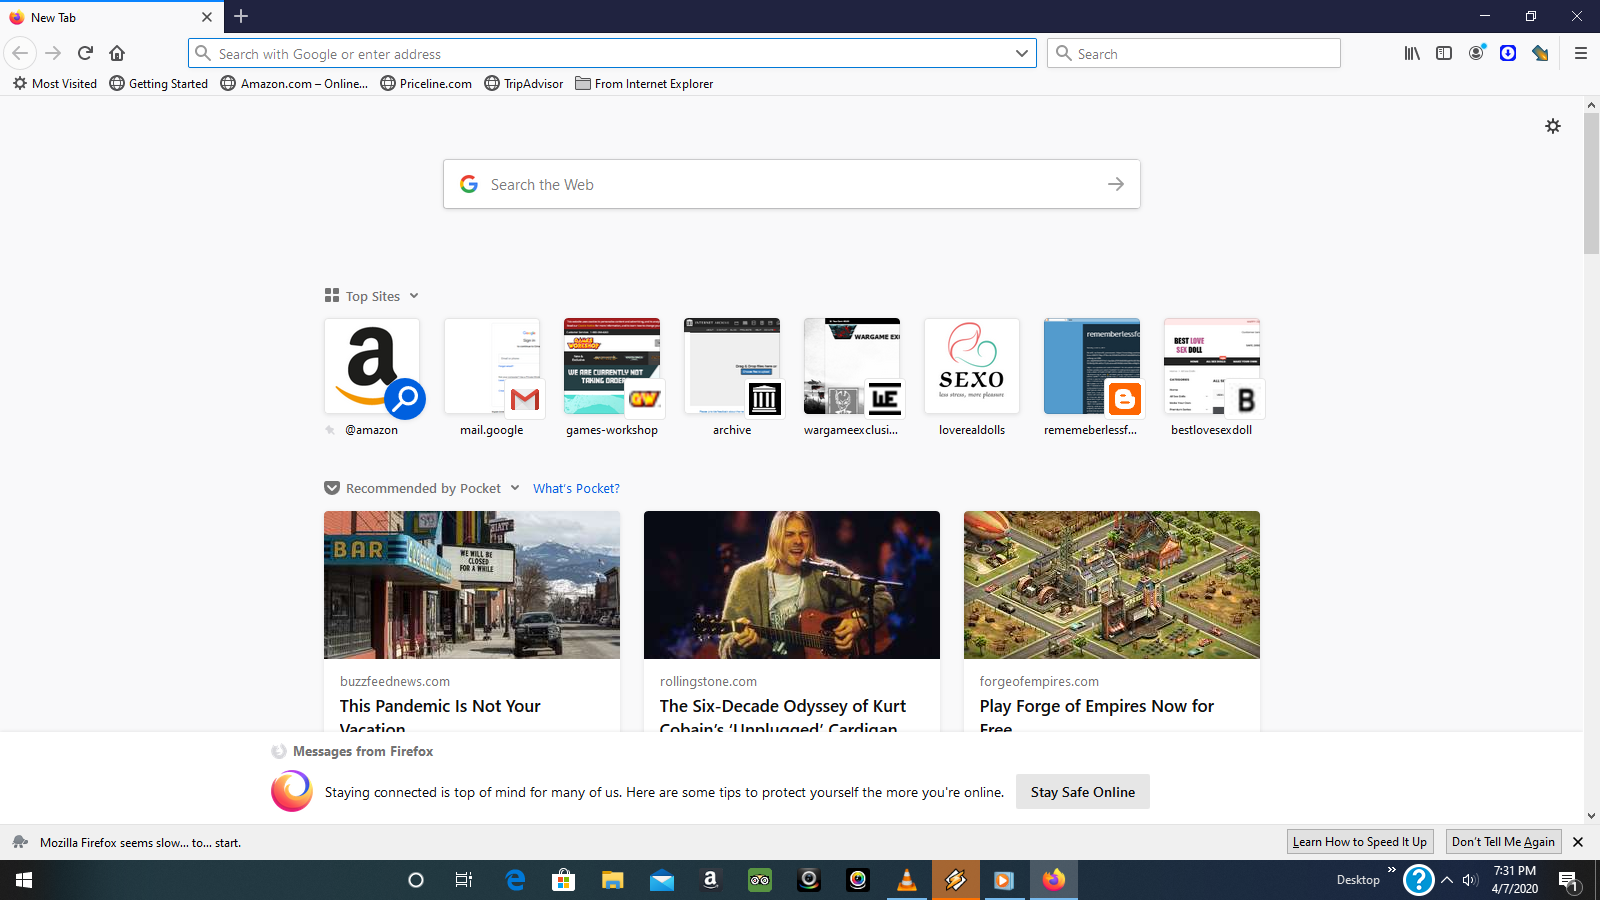Open a new tab with plus button

pyautogui.click(x=241, y=16)
